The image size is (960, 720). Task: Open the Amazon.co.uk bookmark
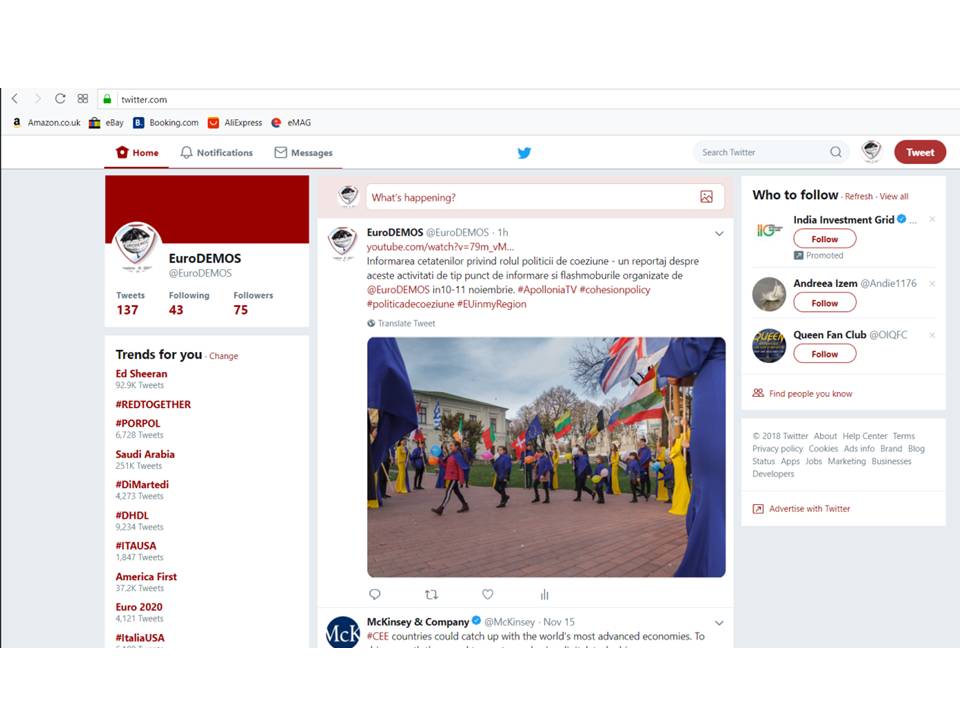47,122
